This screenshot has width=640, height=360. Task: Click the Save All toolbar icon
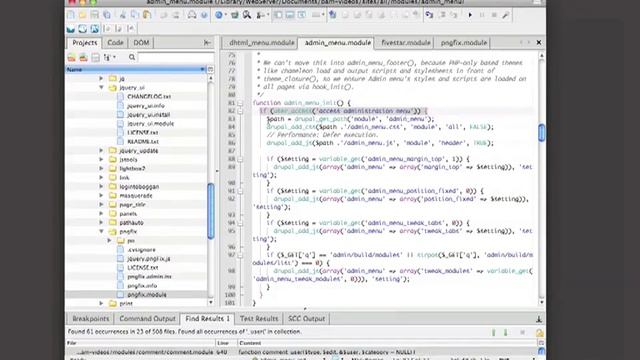pyautogui.click(x=107, y=15)
